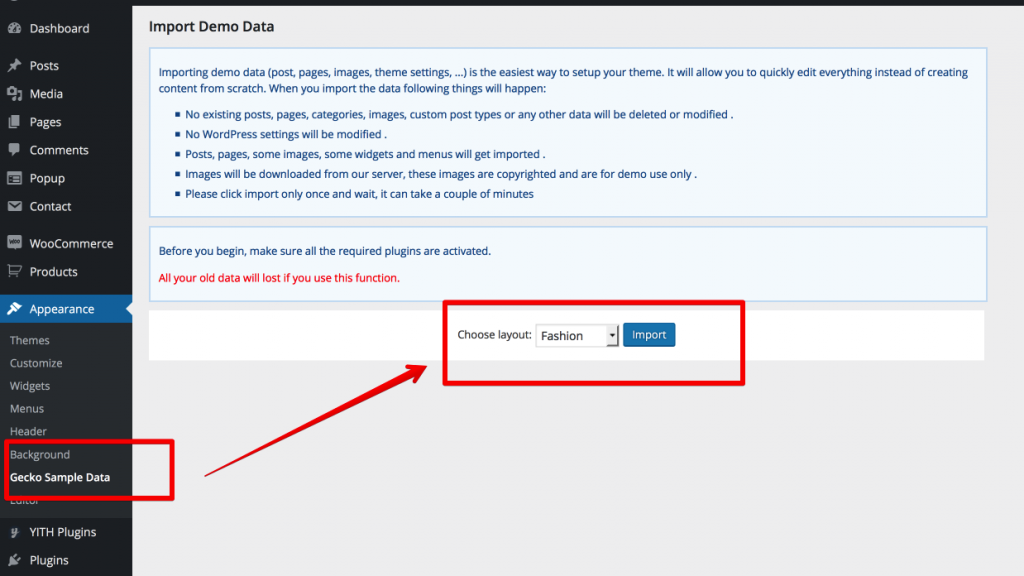Click the Import button
Viewport: 1024px width, 576px height.
pos(648,335)
